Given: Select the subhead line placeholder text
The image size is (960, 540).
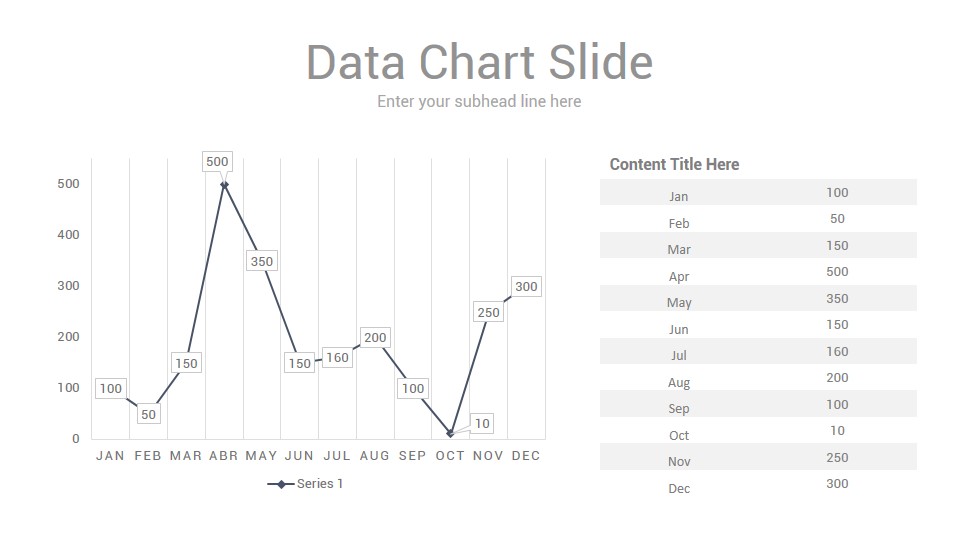Looking at the screenshot, I should 479,101.
